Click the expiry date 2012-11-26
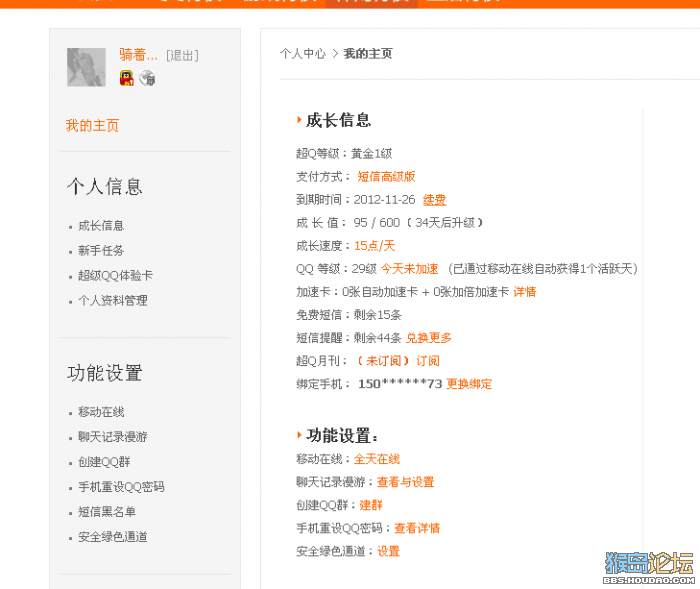700x589 pixels. pos(384,200)
